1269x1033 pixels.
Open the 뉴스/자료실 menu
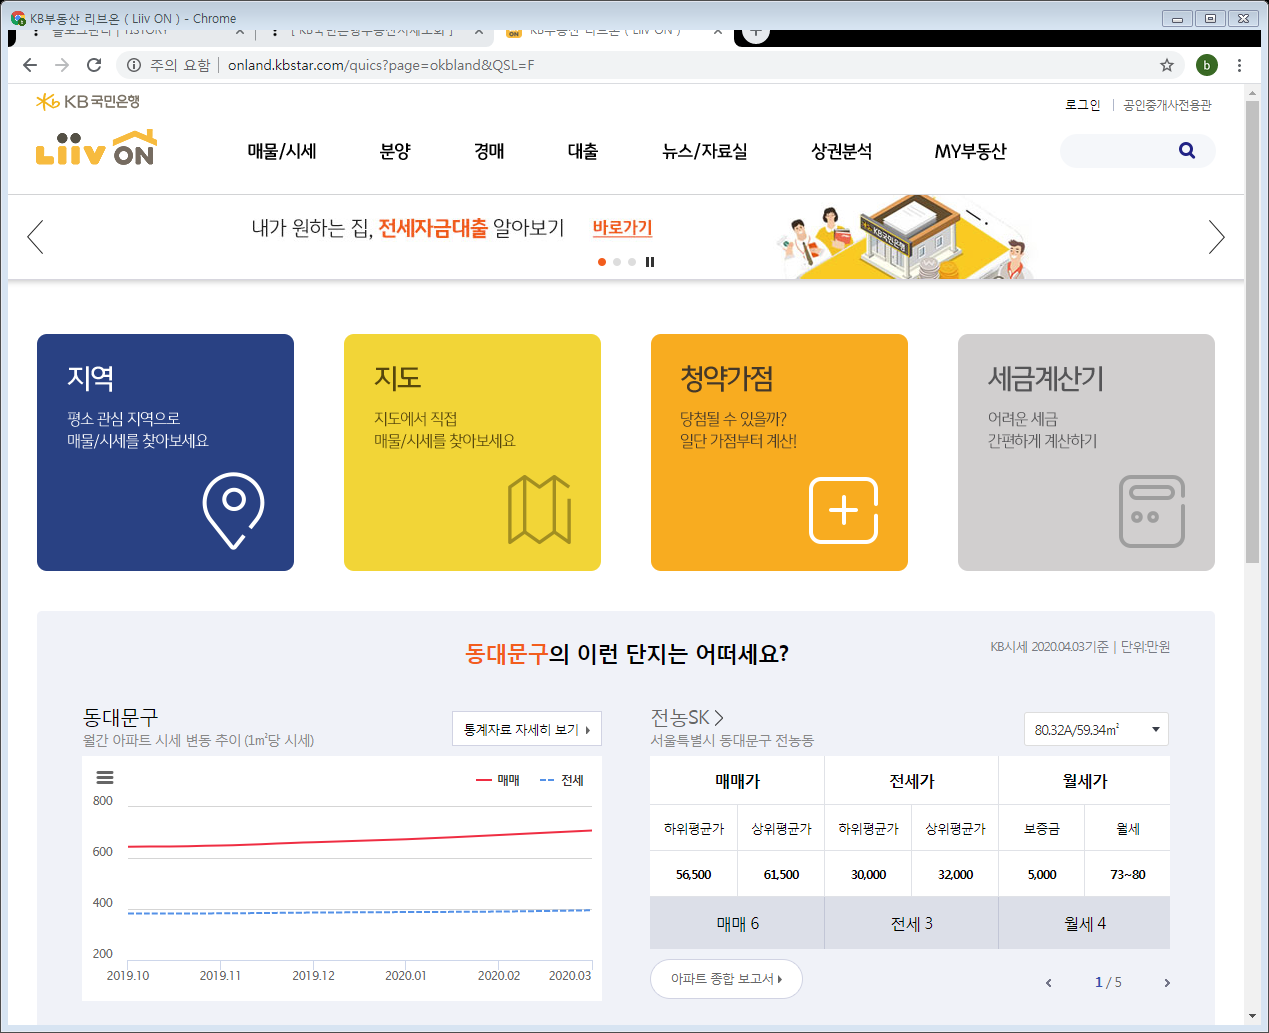coord(705,151)
